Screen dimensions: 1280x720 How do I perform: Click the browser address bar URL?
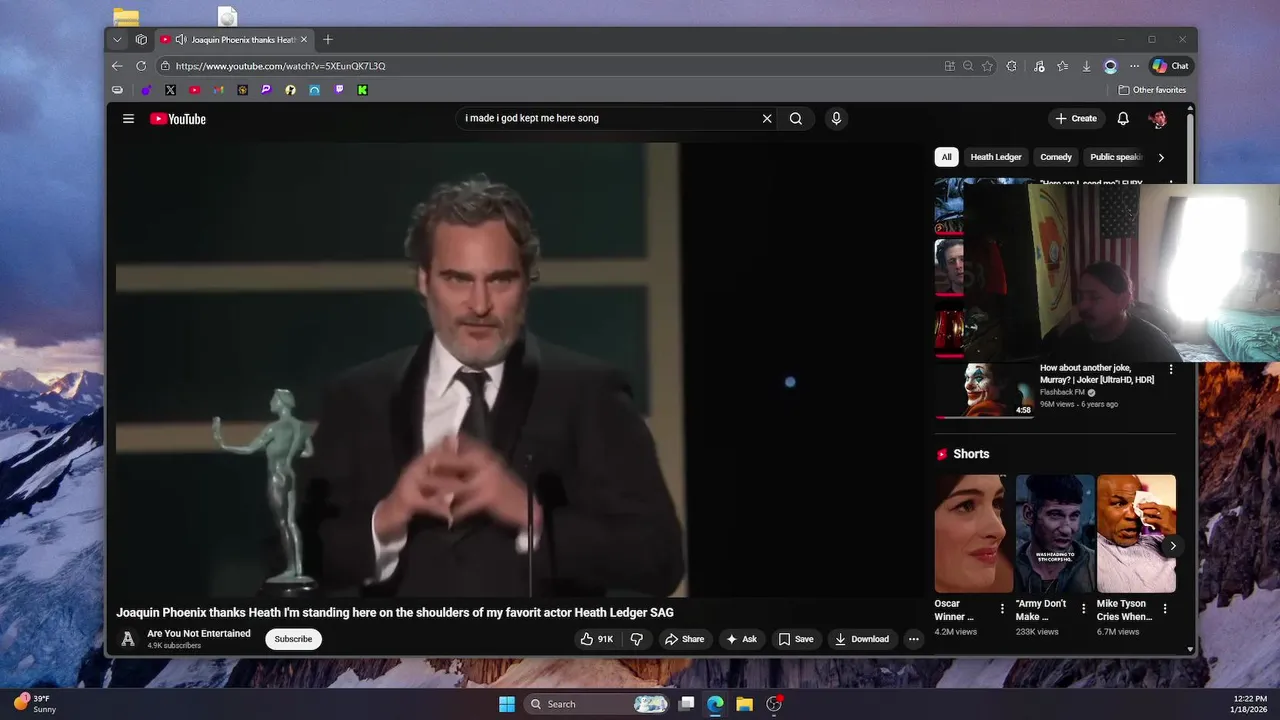point(281,66)
